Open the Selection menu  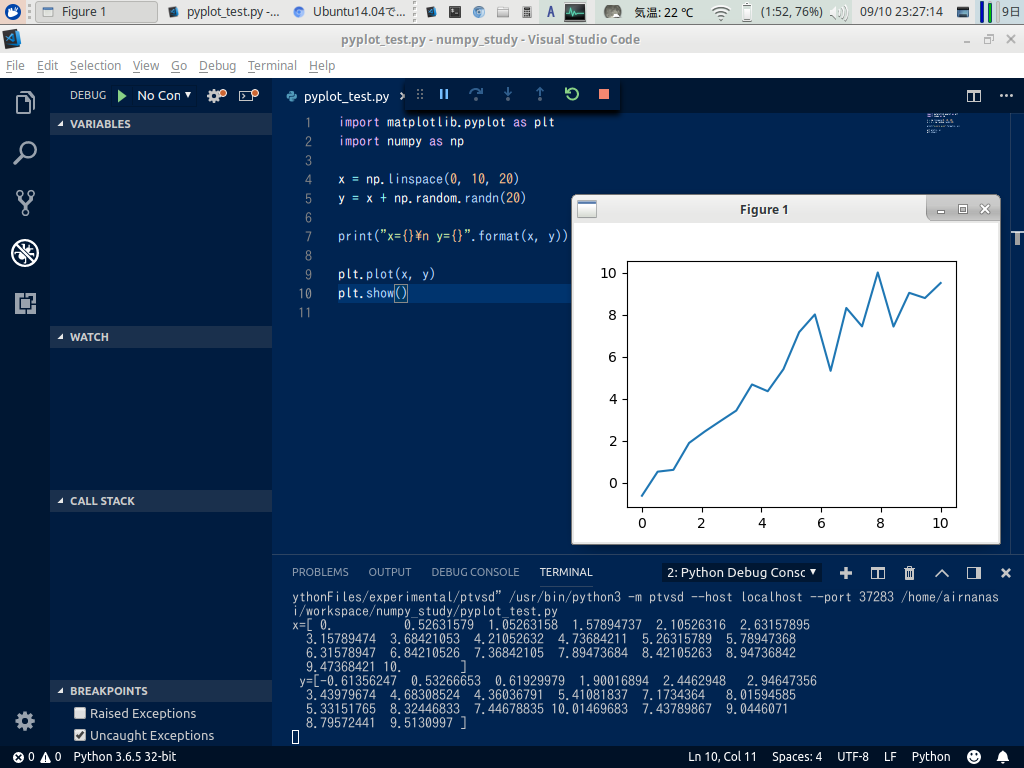point(95,65)
